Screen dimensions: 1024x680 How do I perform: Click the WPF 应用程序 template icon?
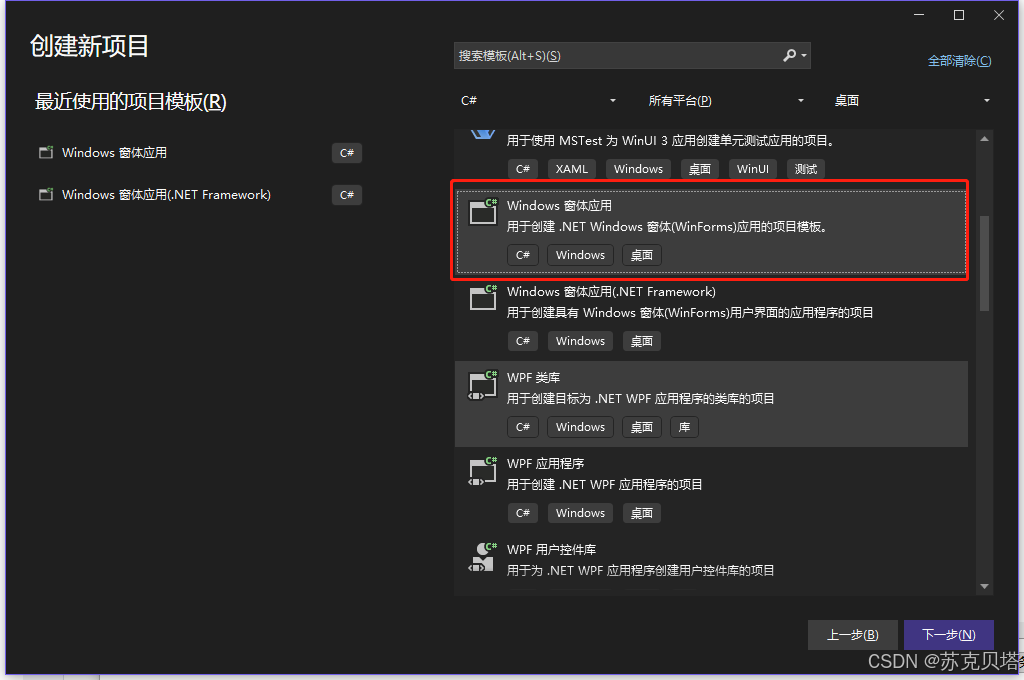click(483, 470)
